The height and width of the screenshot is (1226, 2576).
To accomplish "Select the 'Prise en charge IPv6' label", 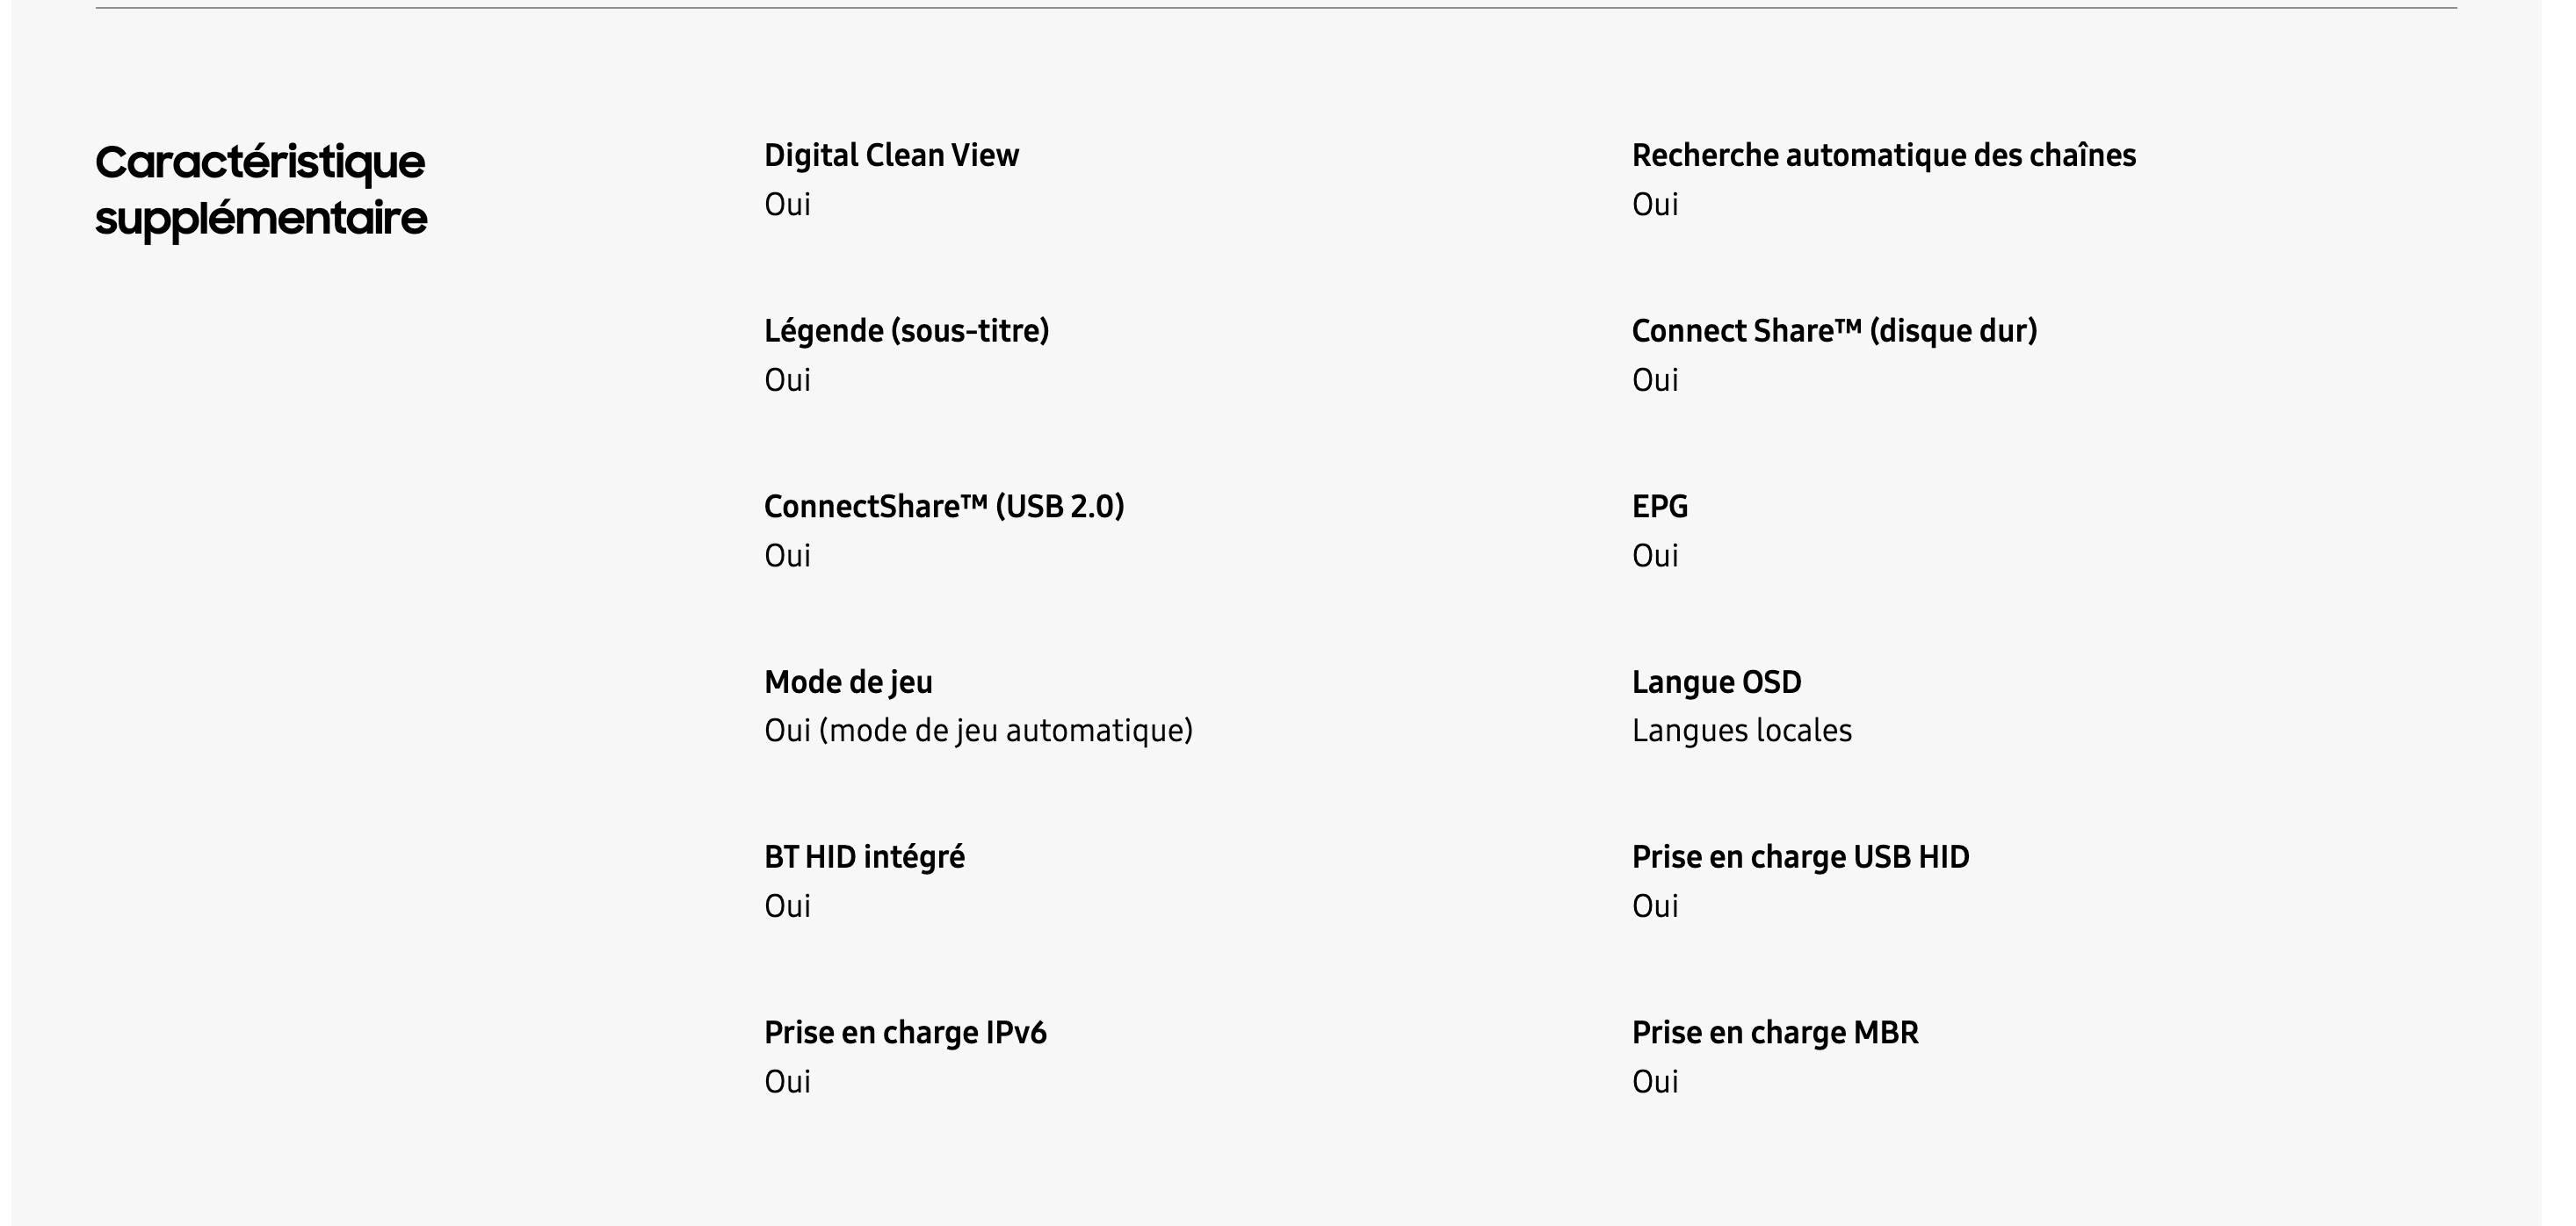I will 905,1032.
